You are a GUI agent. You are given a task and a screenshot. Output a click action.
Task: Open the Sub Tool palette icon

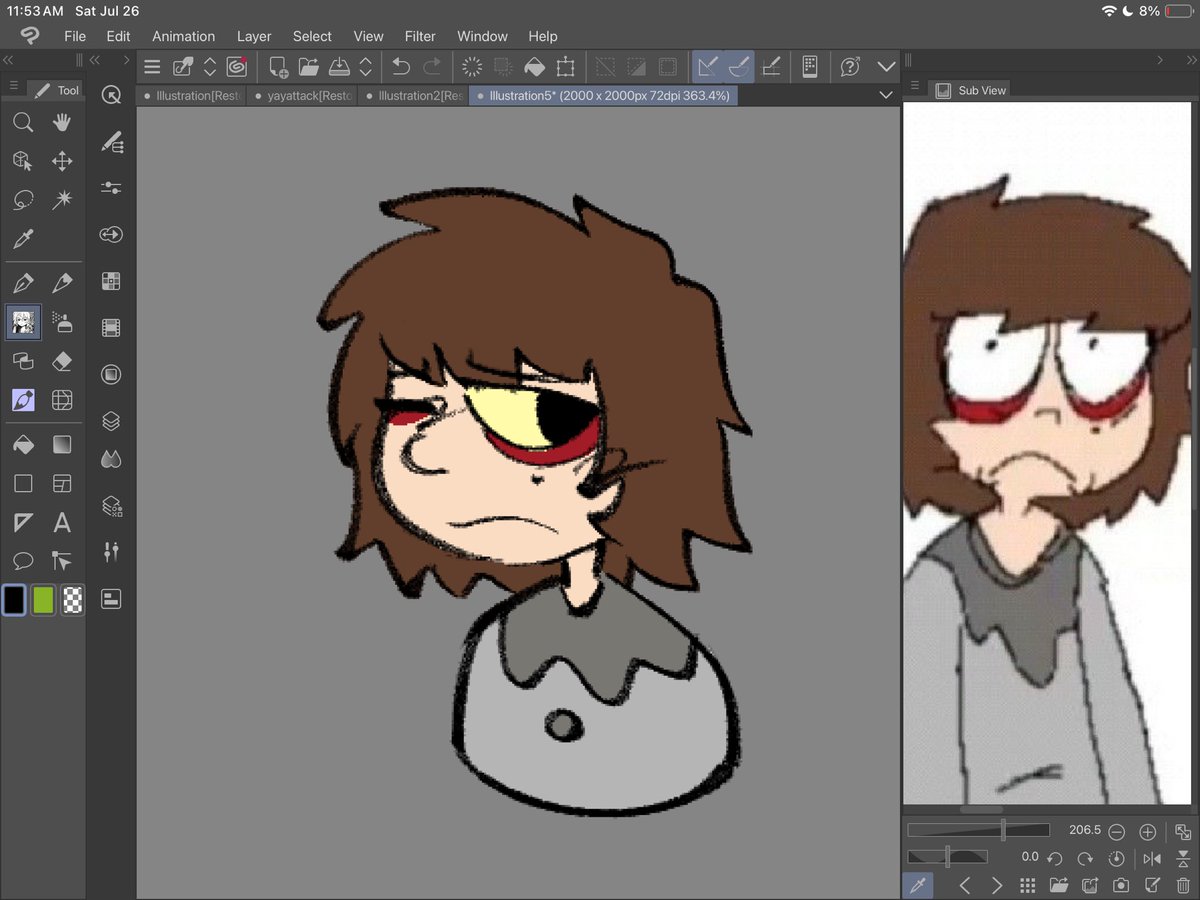pyautogui.click(x=111, y=144)
